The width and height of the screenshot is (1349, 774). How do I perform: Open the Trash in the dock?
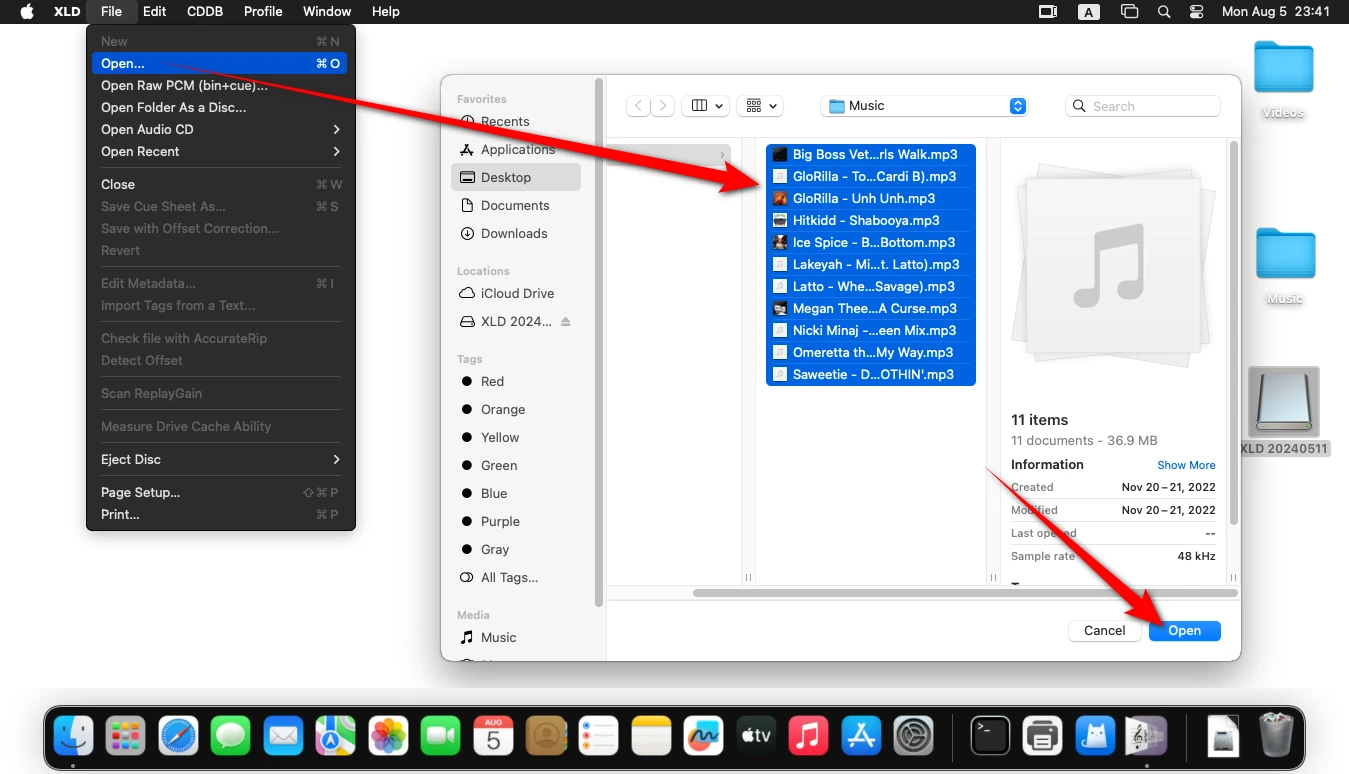[1275, 737]
